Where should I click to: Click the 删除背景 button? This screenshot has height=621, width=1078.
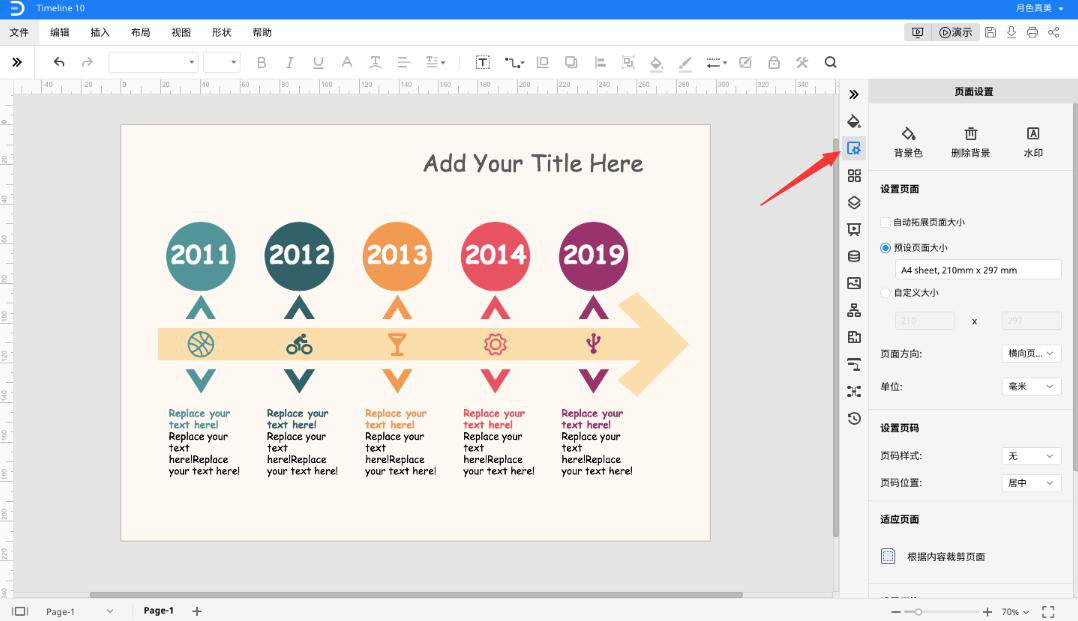[x=970, y=142]
